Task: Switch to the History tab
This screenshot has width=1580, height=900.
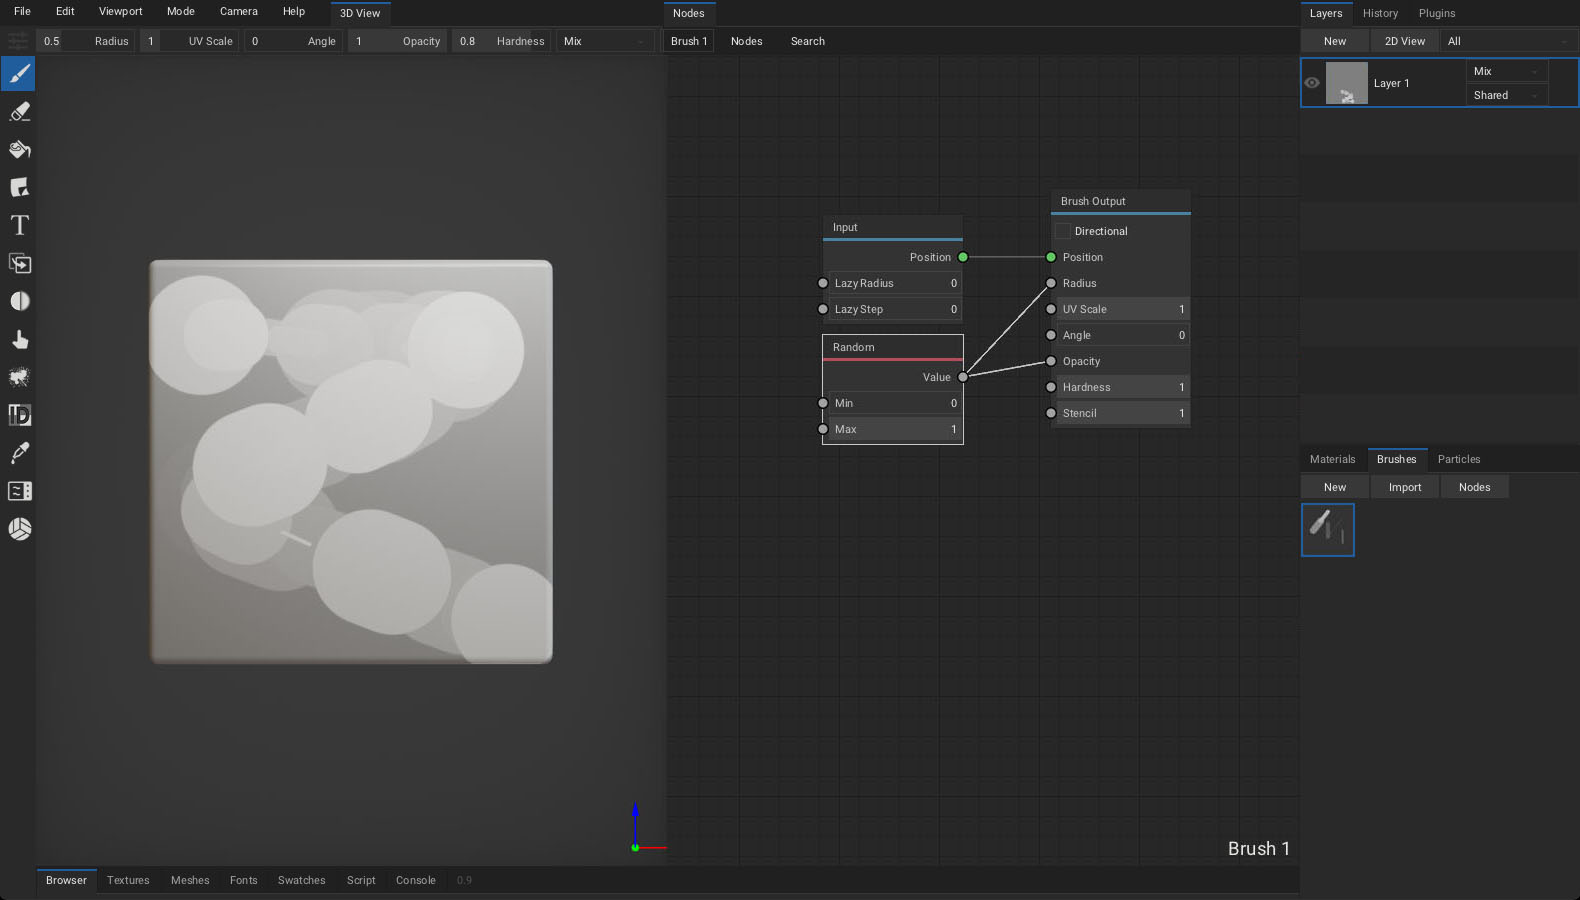Action: pos(1380,13)
